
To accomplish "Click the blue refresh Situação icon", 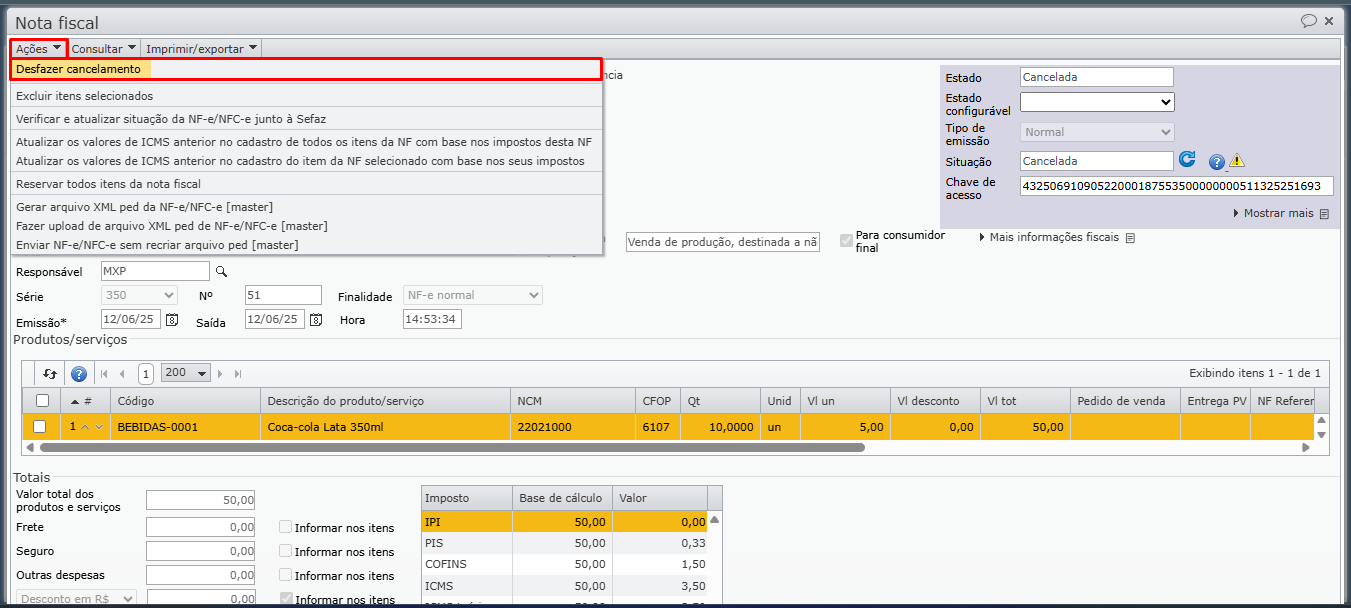I will (1187, 159).
